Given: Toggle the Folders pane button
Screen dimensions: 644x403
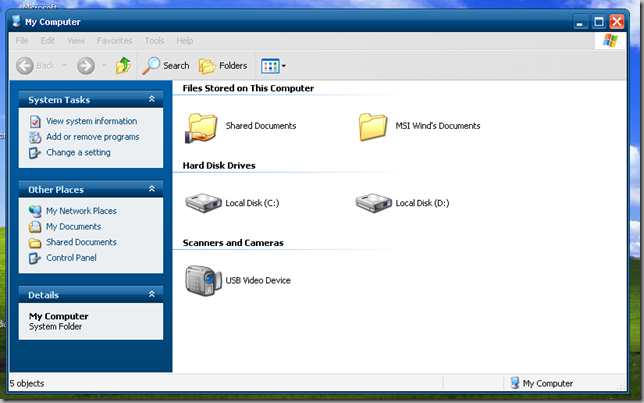Looking at the screenshot, I should coord(223,66).
